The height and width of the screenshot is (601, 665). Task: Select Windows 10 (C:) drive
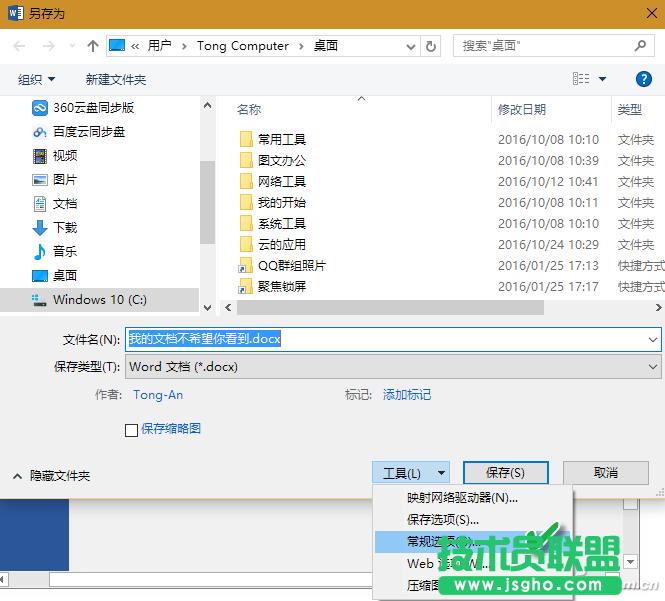coord(99,300)
